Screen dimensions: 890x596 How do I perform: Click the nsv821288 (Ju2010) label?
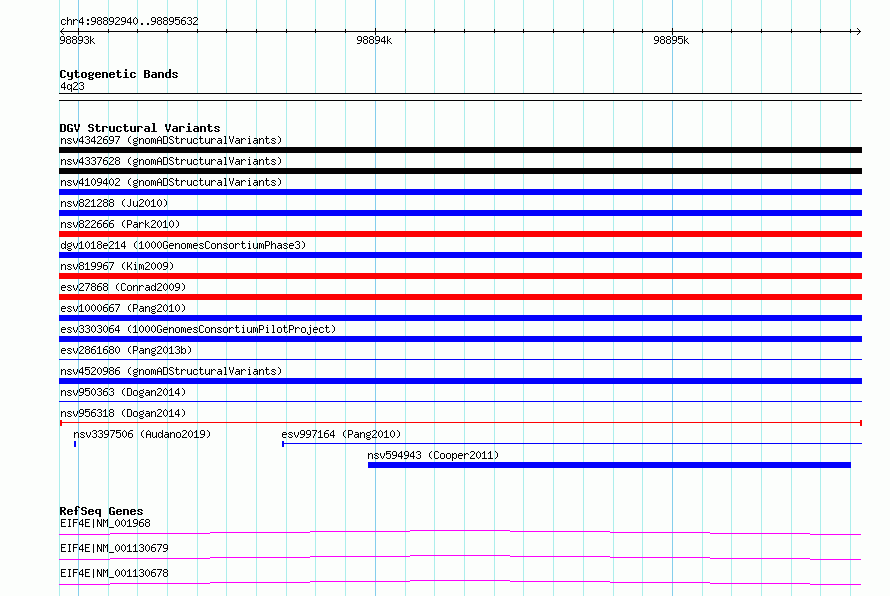pyautogui.click(x=114, y=203)
